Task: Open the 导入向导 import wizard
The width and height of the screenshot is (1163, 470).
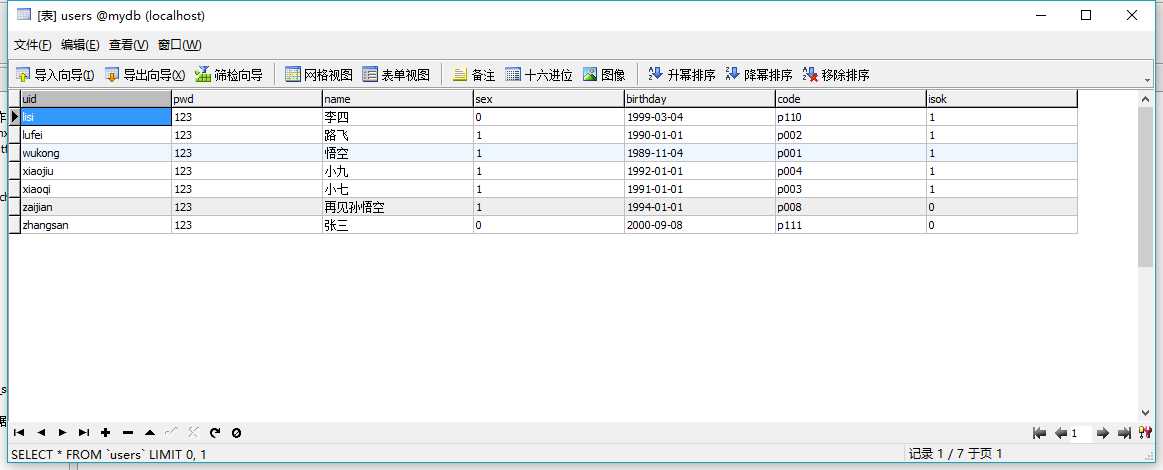Action: pyautogui.click(x=55, y=75)
